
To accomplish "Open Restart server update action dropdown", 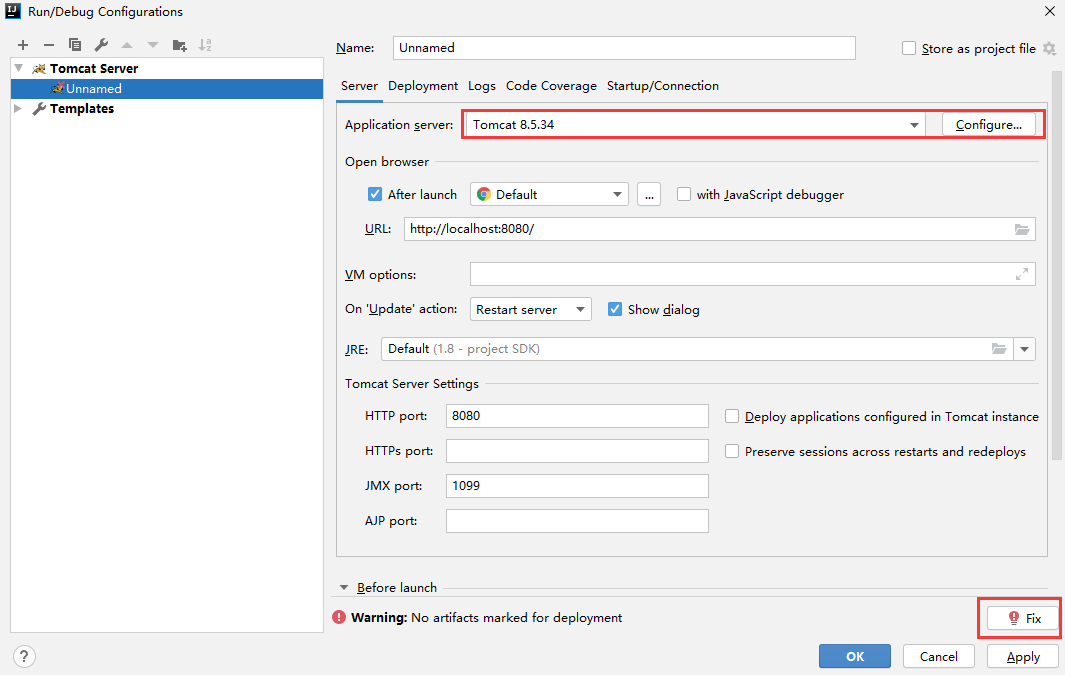I will 530,309.
